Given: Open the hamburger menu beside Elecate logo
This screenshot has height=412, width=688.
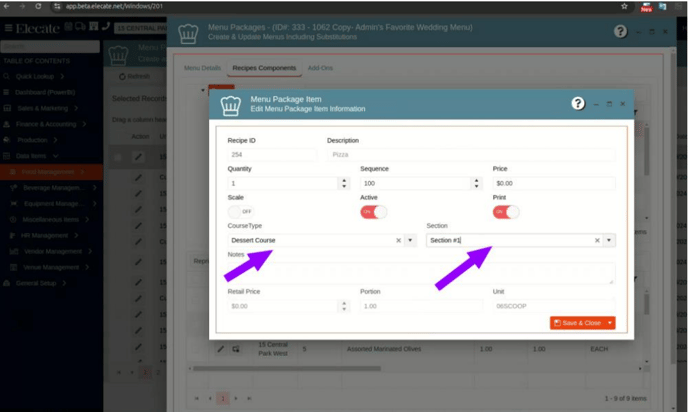Looking at the screenshot, I should pos(9,28).
